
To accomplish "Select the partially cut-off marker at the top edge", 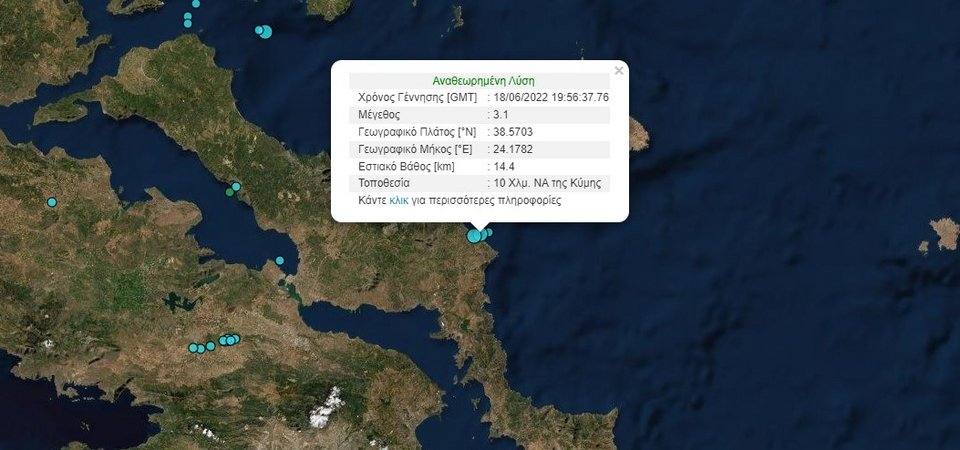I will pyautogui.click(x=196, y=3).
